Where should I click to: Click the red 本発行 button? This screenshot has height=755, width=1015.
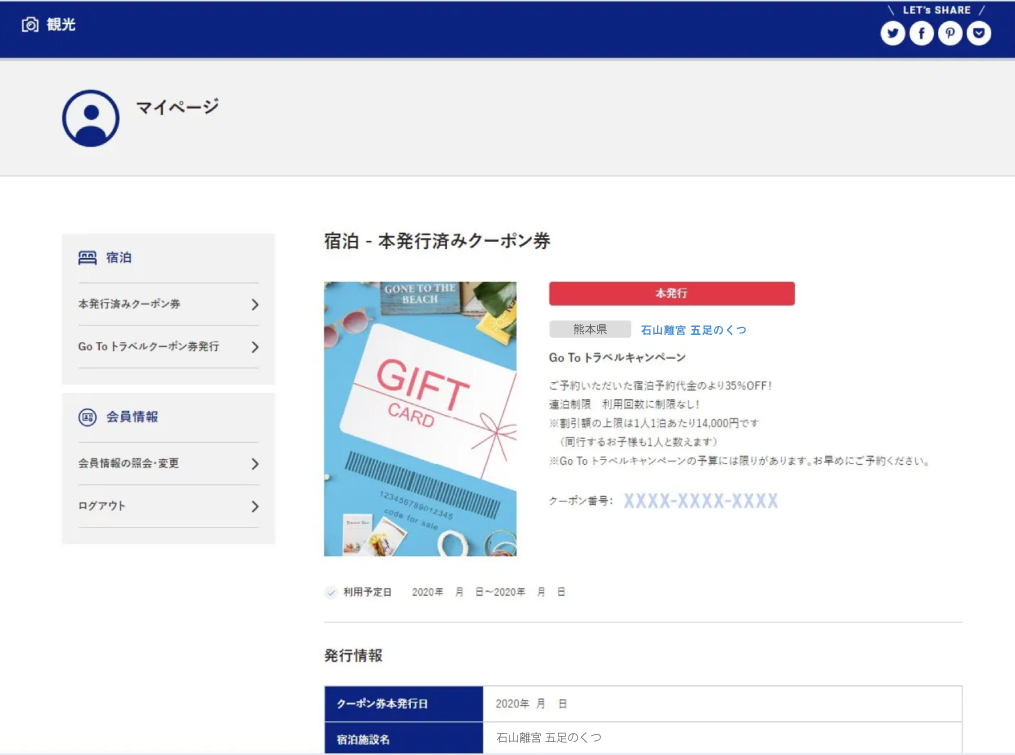click(671, 293)
